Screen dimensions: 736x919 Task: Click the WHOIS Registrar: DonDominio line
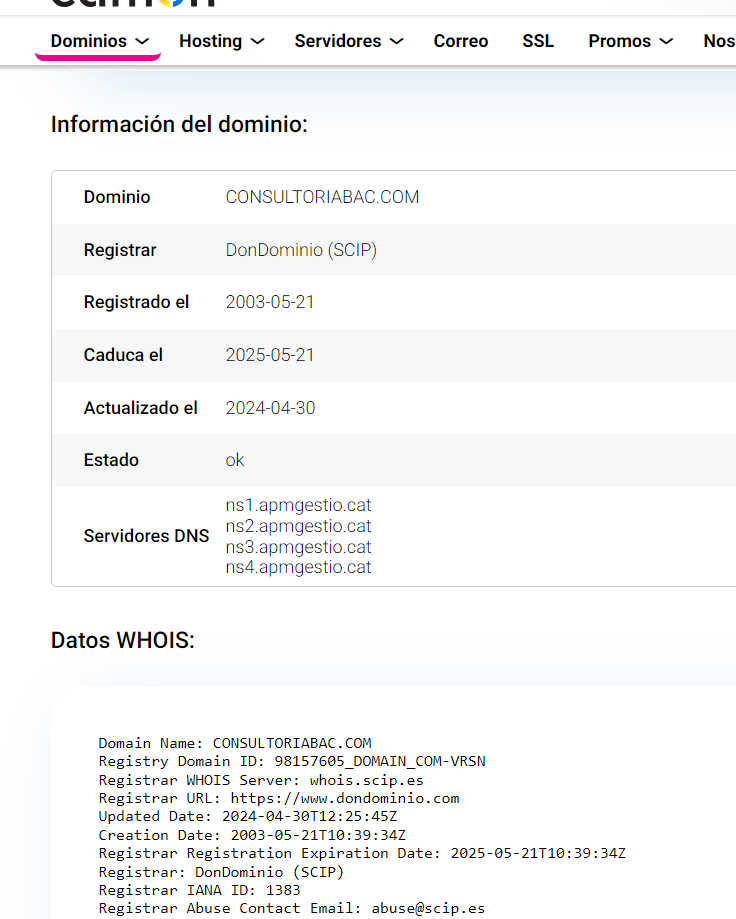221,872
